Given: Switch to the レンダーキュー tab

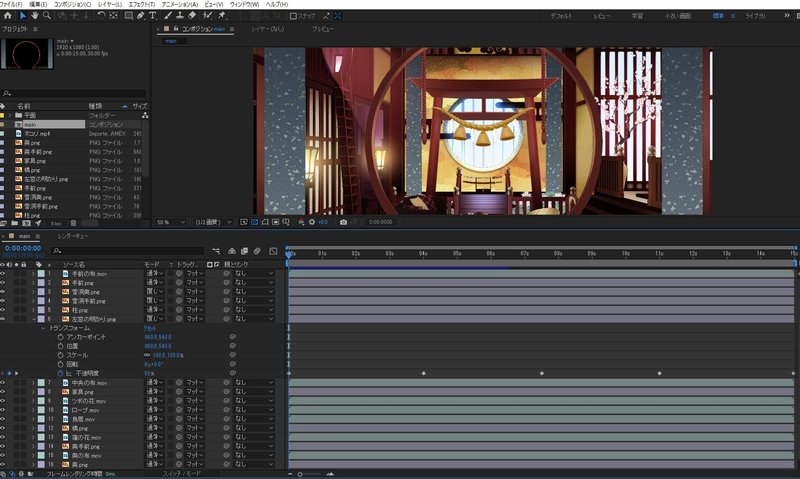Looking at the screenshot, I should coord(73,236).
